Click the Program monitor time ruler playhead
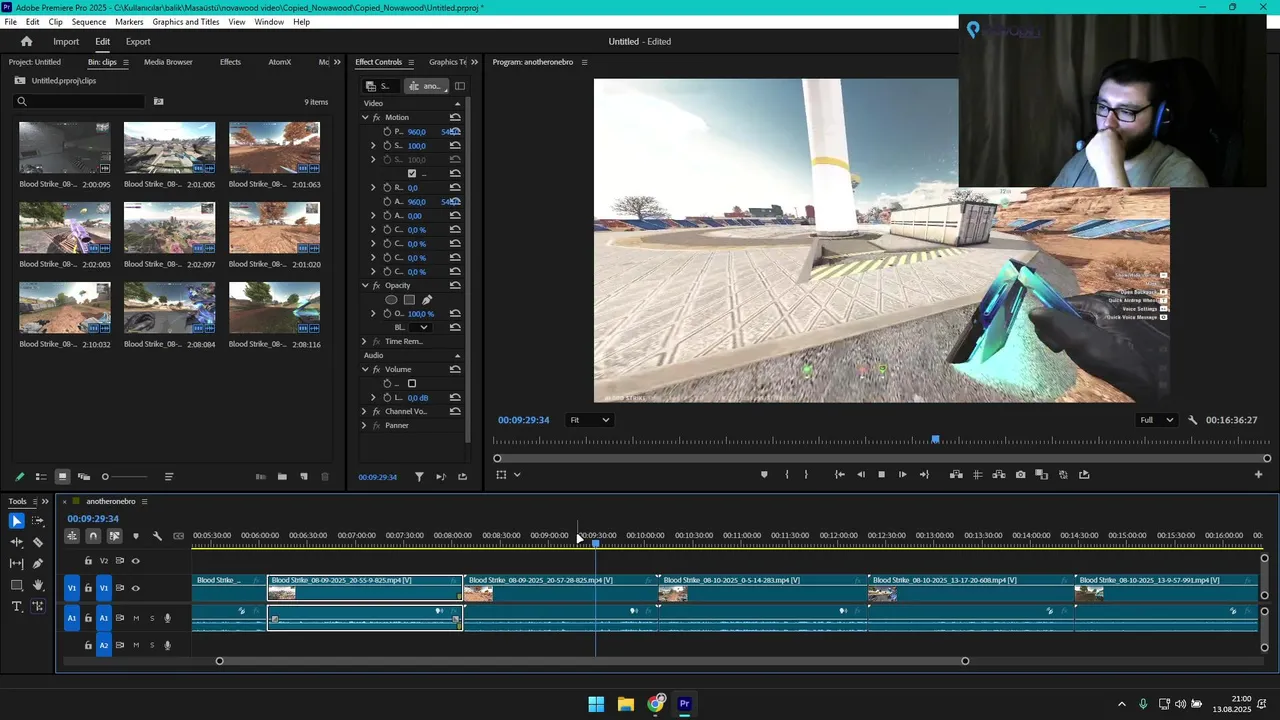The width and height of the screenshot is (1280, 720). 936,440
